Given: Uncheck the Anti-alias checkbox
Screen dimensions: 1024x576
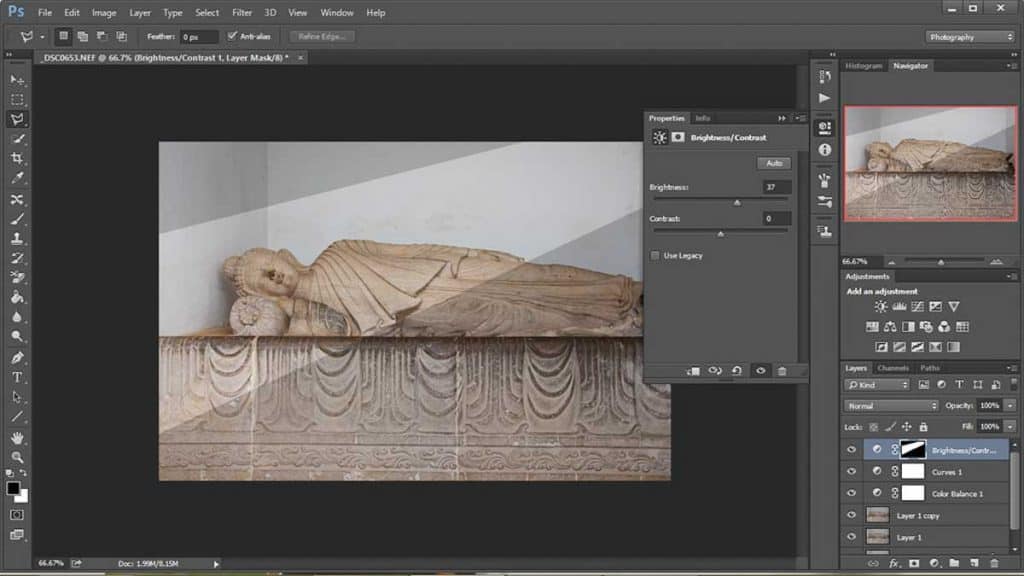Looking at the screenshot, I should (232, 36).
